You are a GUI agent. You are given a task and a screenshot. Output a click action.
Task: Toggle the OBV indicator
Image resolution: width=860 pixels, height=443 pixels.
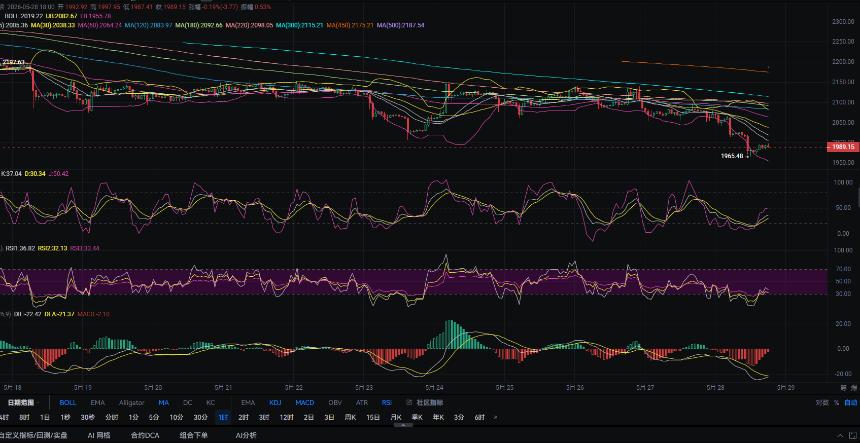point(335,402)
